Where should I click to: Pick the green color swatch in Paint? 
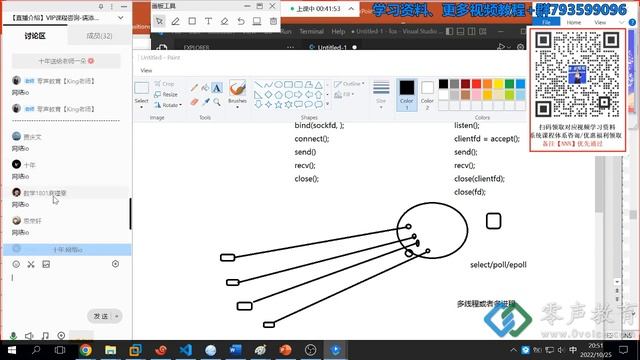(x=509, y=84)
